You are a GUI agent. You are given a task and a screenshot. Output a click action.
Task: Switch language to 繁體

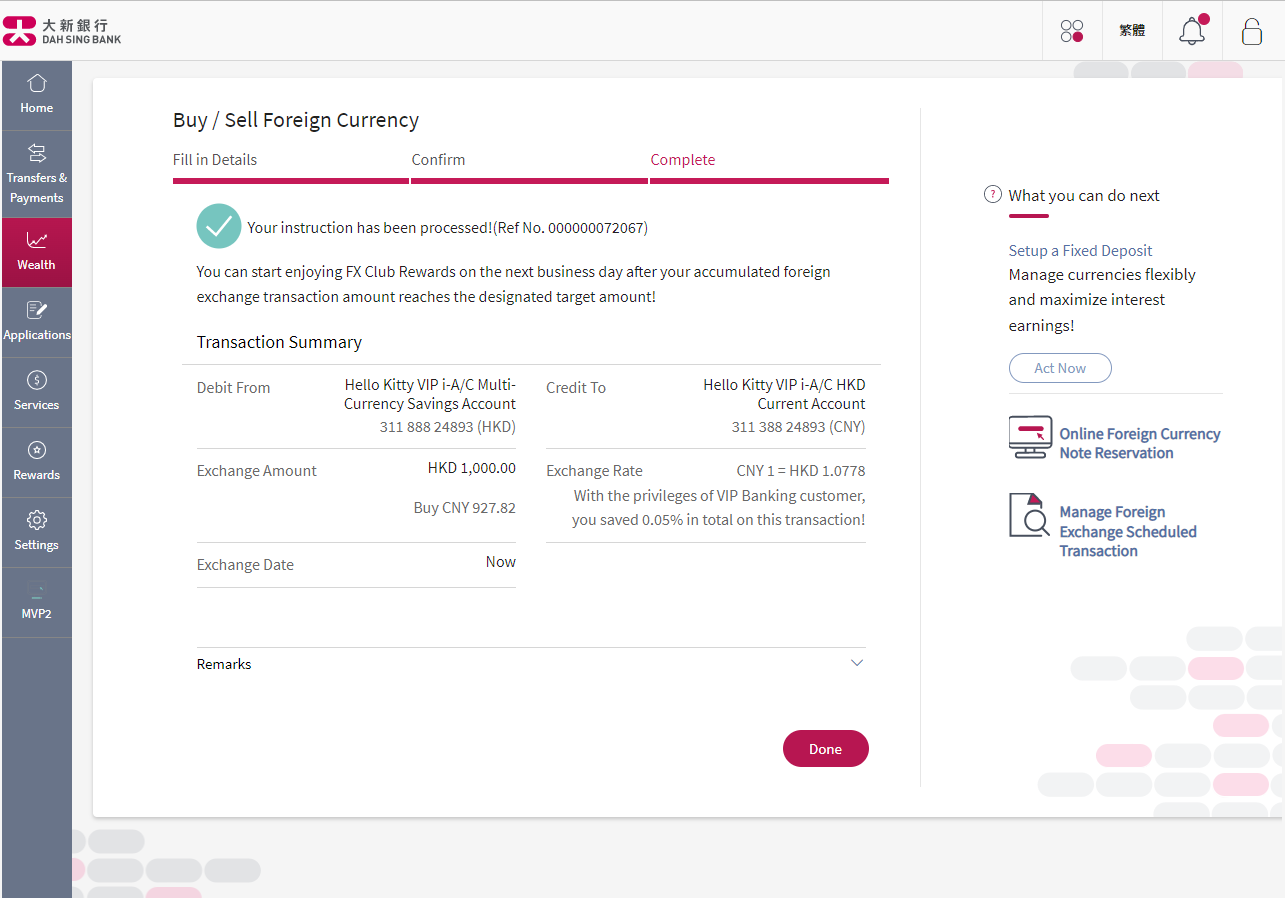[x=1132, y=31]
